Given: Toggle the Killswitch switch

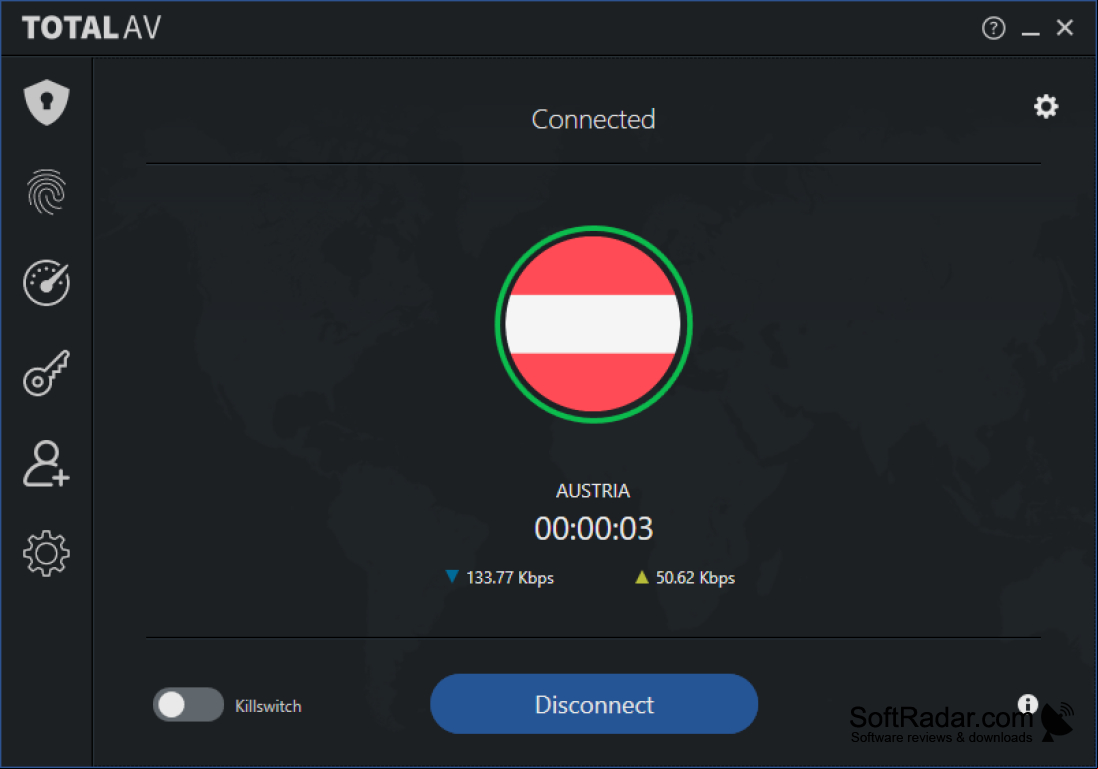Looking at the screenshot, I should pos(188,705).
